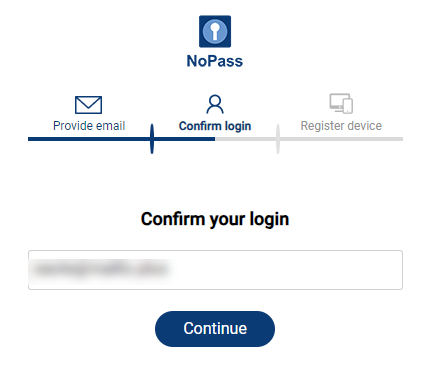Click the smartphone part of Register device icon
The width and height of the screenshot is (437, 366).
tap(348, 106)
